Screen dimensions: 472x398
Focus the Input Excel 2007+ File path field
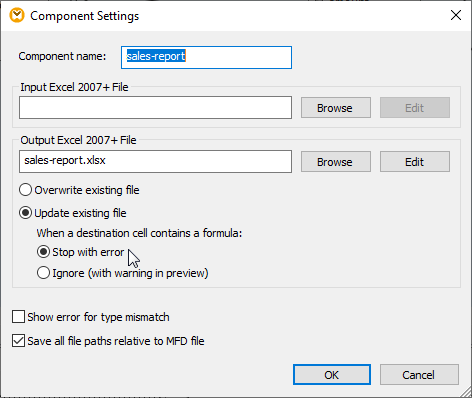point(155,108)
